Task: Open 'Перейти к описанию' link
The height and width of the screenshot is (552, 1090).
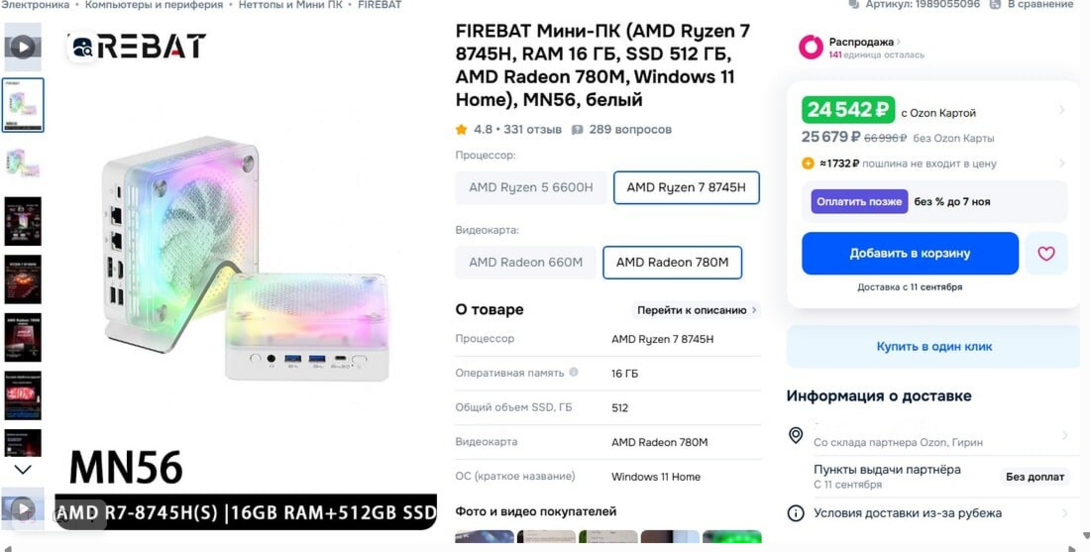Action: (696, 310)
